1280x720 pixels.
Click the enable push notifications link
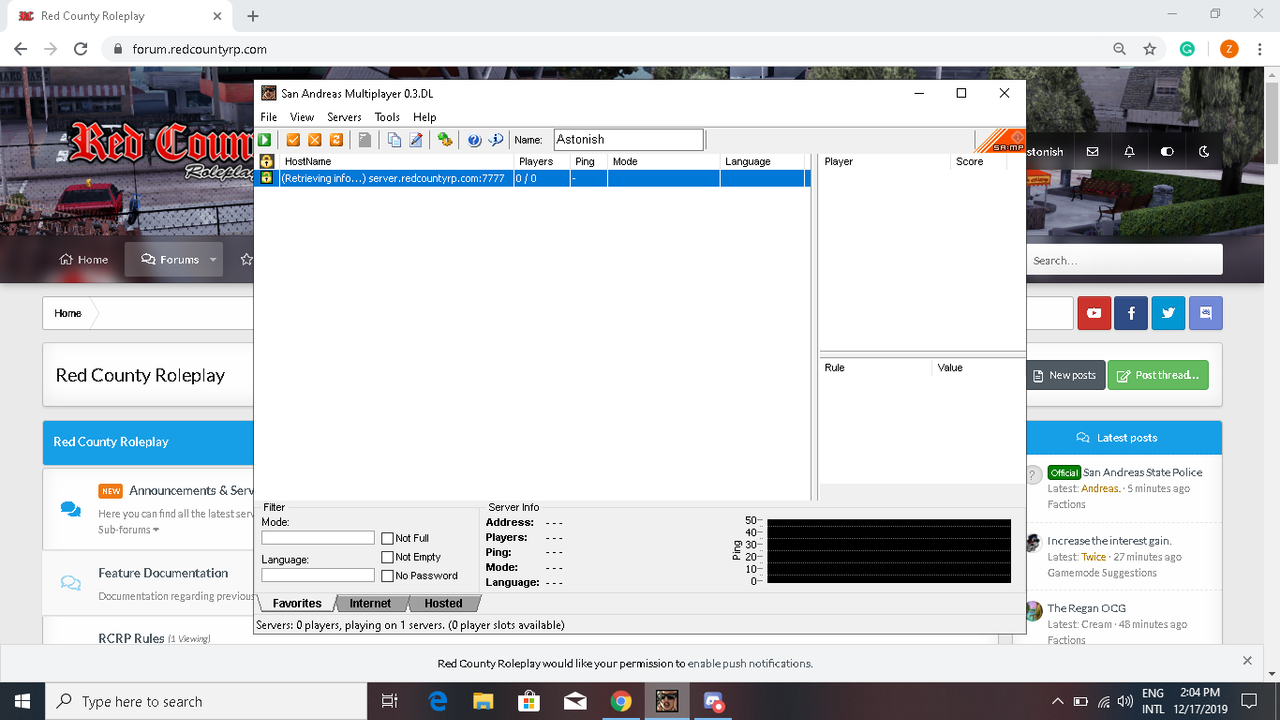pyautogui.click(x=750, y=663)
